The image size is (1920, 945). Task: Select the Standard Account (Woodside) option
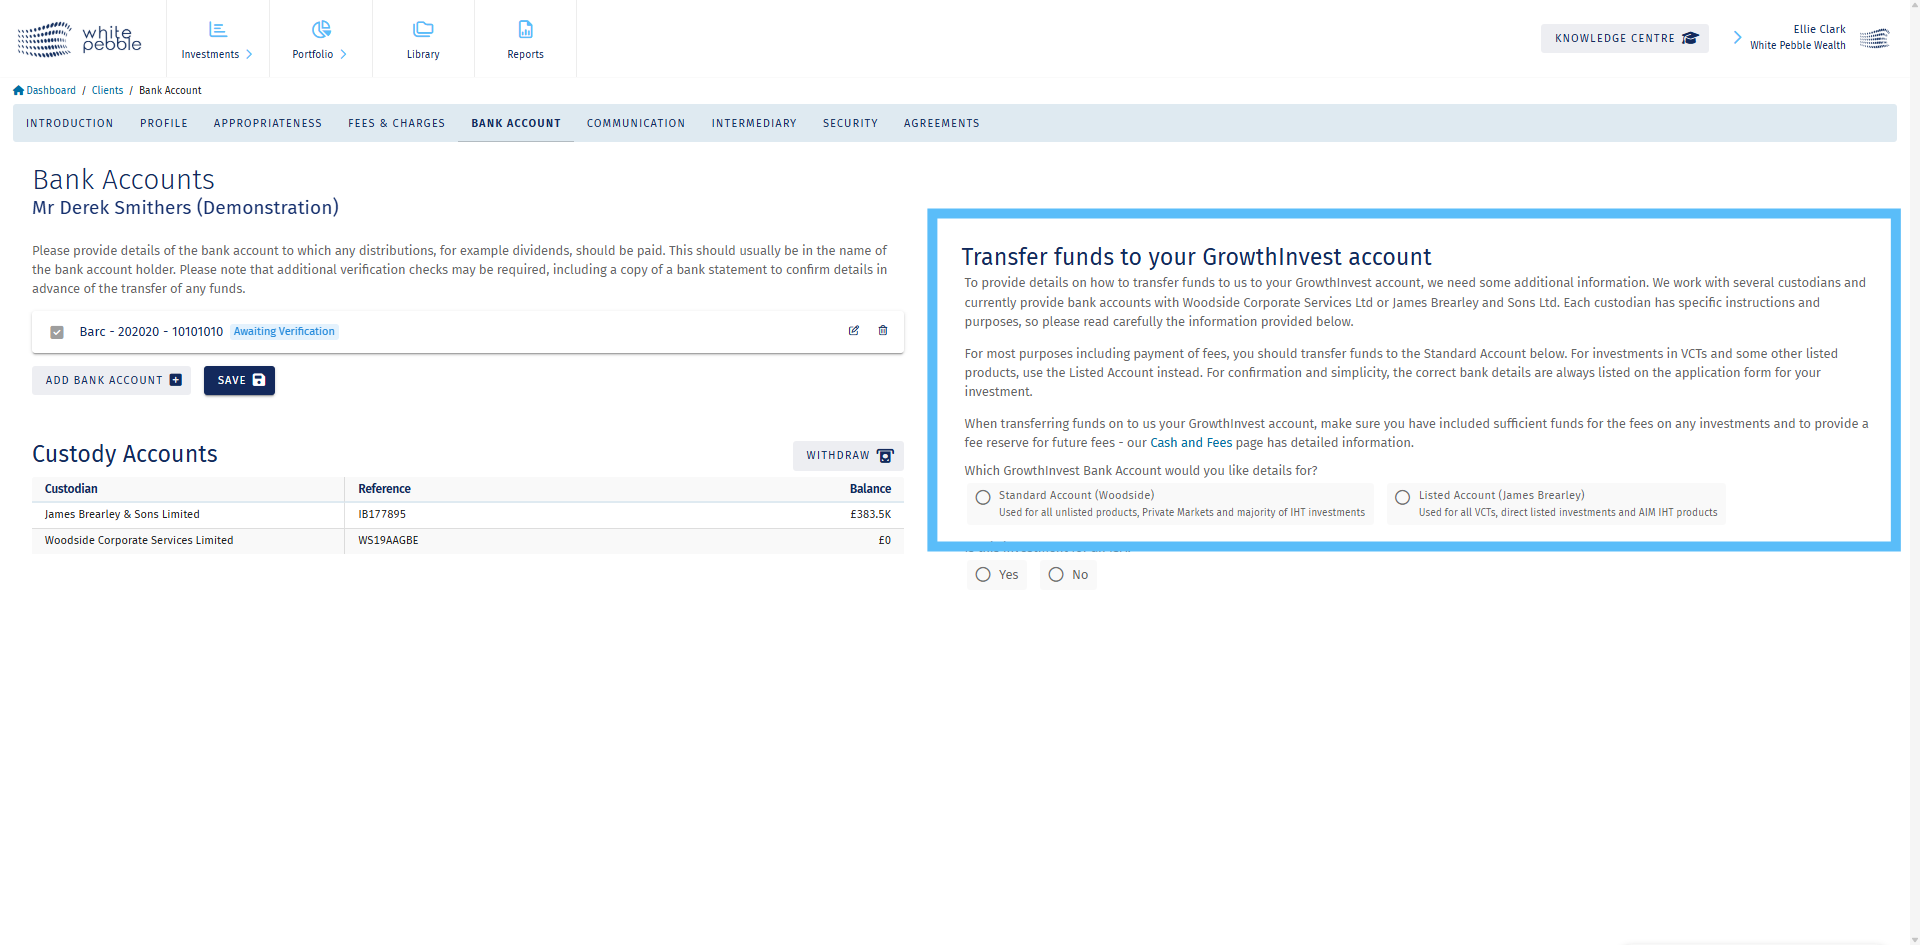pyautogui.click(x=983, y=496)
